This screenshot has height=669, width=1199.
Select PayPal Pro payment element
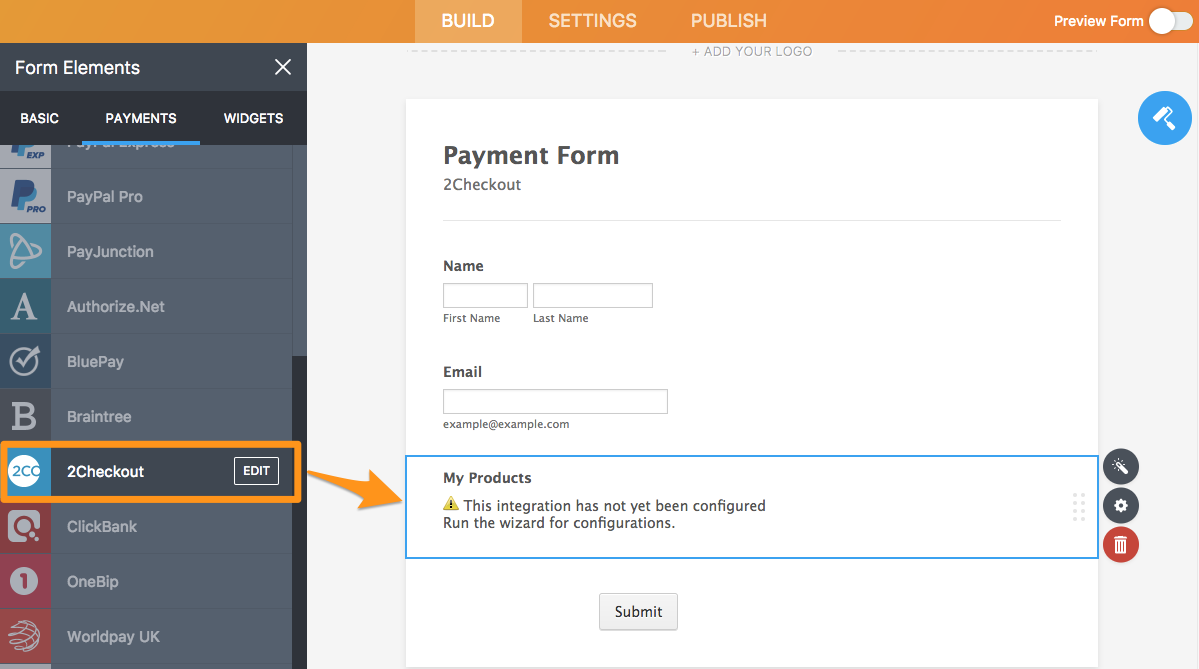(x=146, y=196)
